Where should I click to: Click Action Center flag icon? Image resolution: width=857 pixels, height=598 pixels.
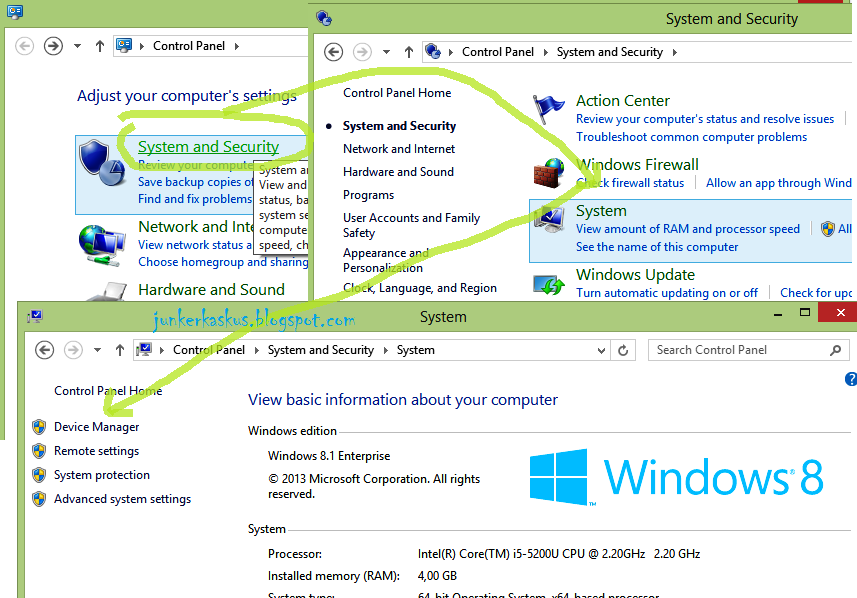coord(548,107)
